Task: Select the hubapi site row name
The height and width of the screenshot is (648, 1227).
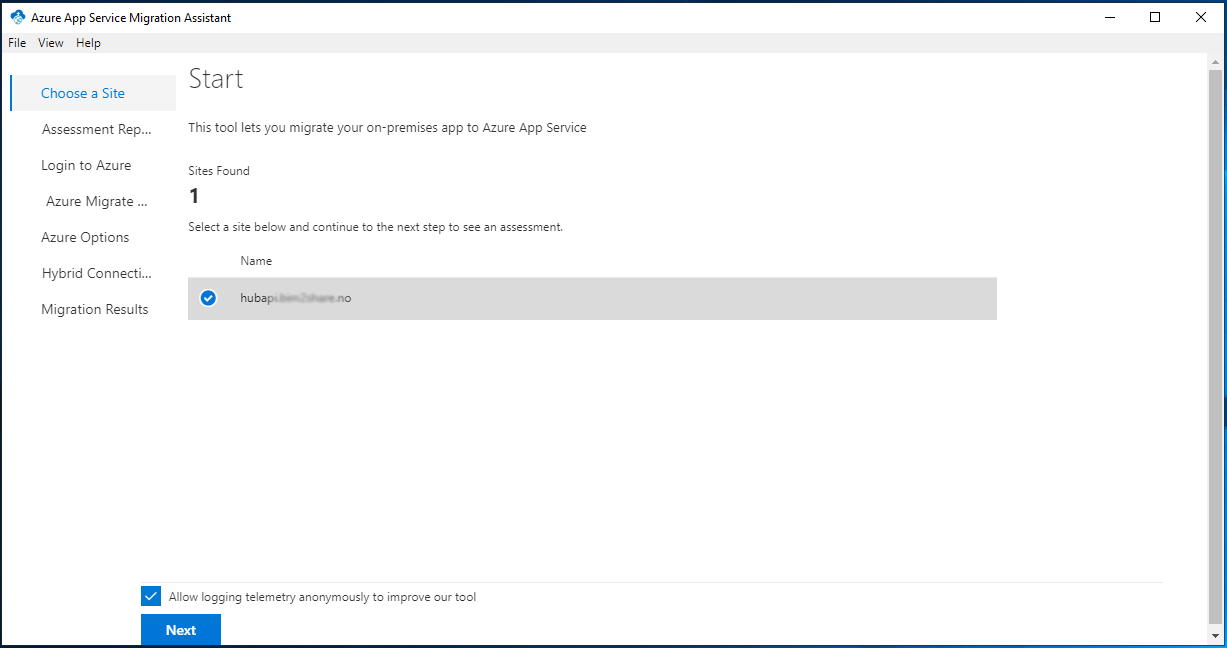Action: (x=296, y=298)
